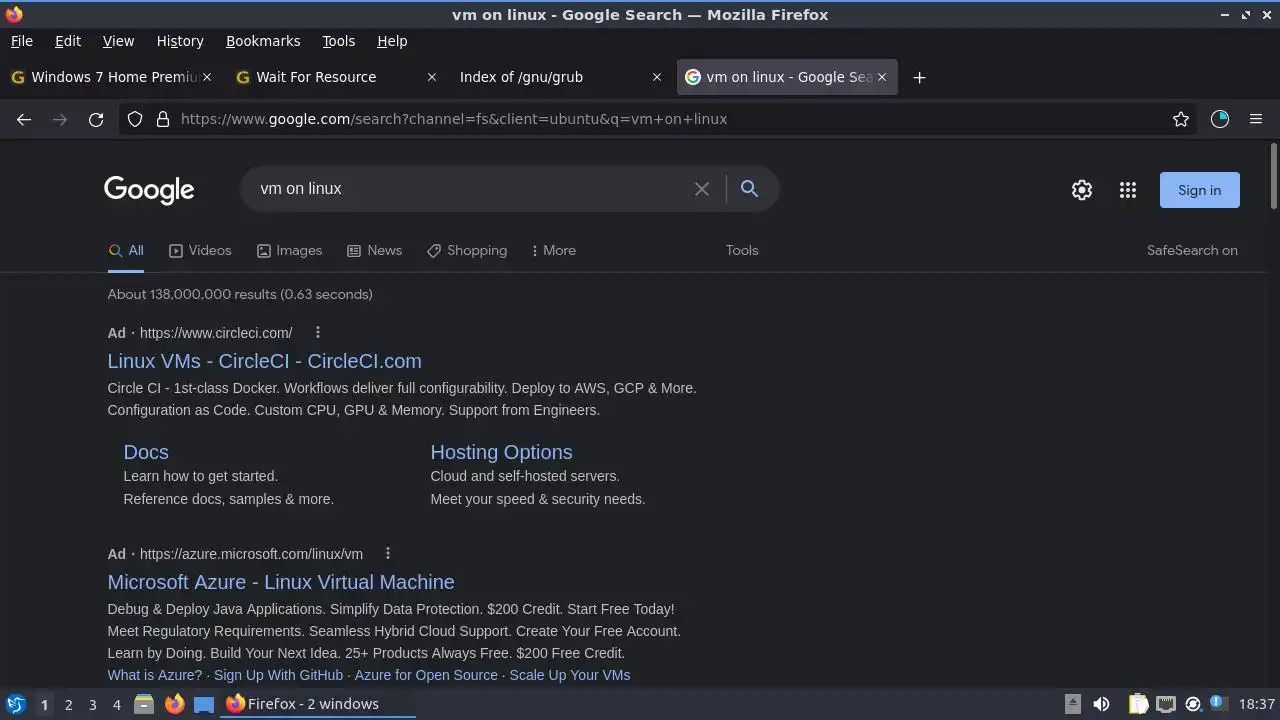
Task: Click the Google logo
Action: (149, 190)
